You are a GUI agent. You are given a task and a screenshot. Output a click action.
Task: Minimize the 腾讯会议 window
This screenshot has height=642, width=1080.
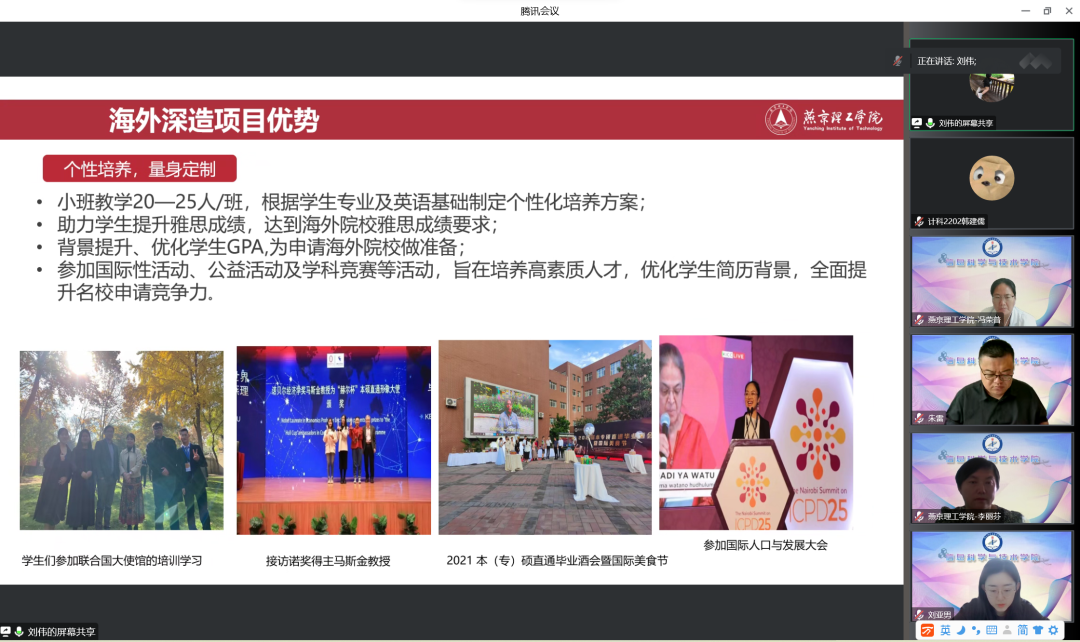pos(1021,11)
